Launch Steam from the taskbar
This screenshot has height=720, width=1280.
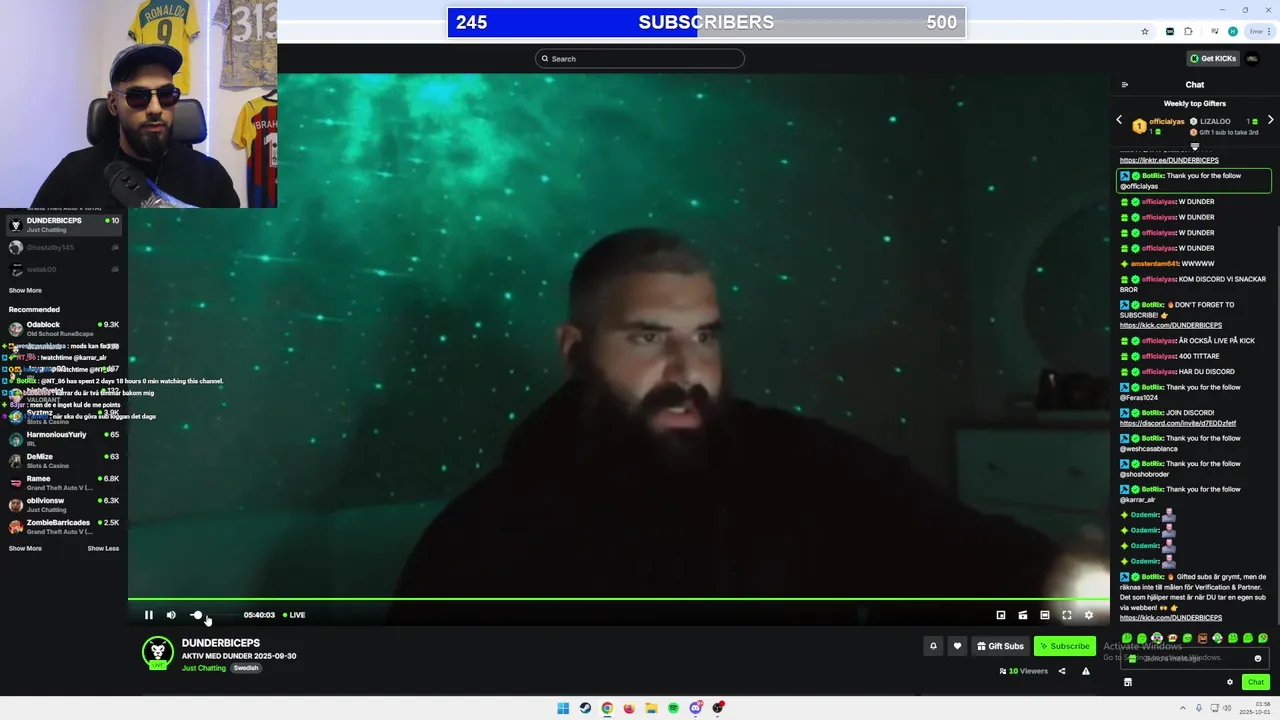(x=585, y=708)
